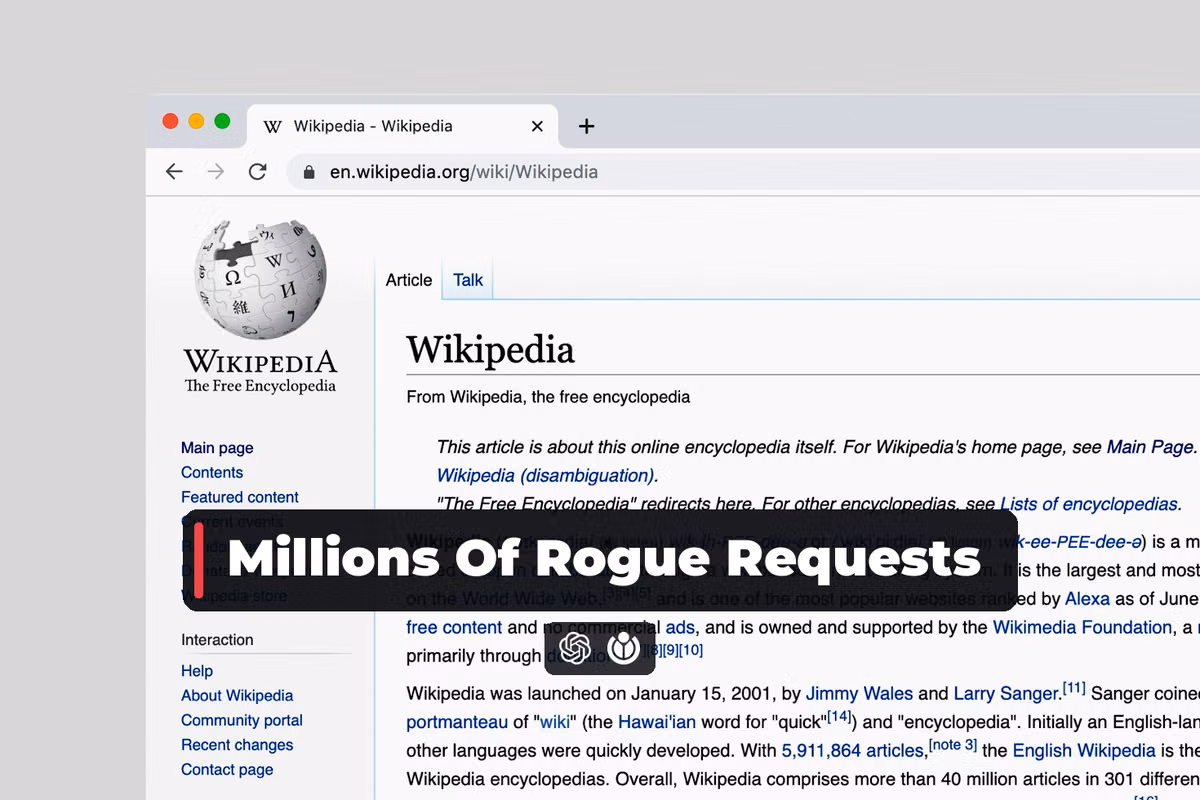1200x800 pixels.
Task: Click the Wikipedia article heading
Action: [490, 350]
